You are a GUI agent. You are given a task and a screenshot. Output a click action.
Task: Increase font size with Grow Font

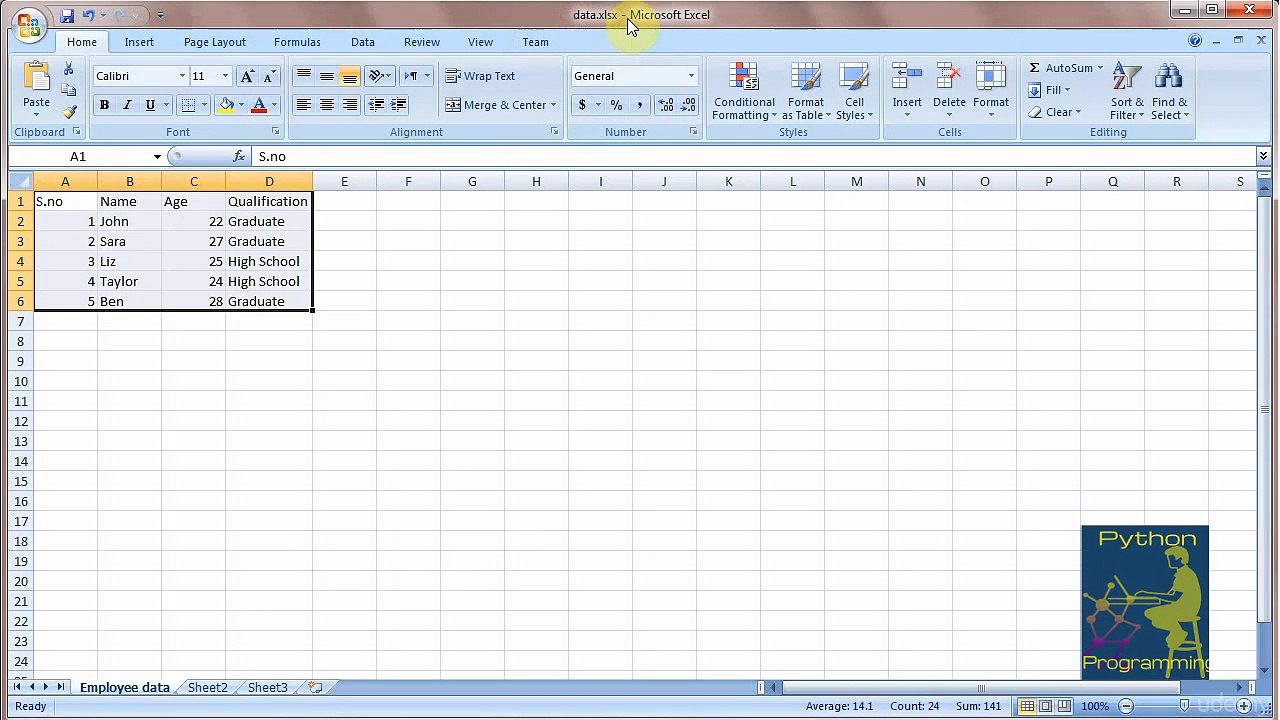coord(247,76)
